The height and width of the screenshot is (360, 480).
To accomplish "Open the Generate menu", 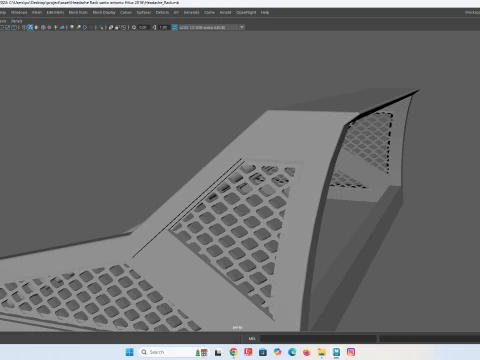I will [x=191, y=12].
